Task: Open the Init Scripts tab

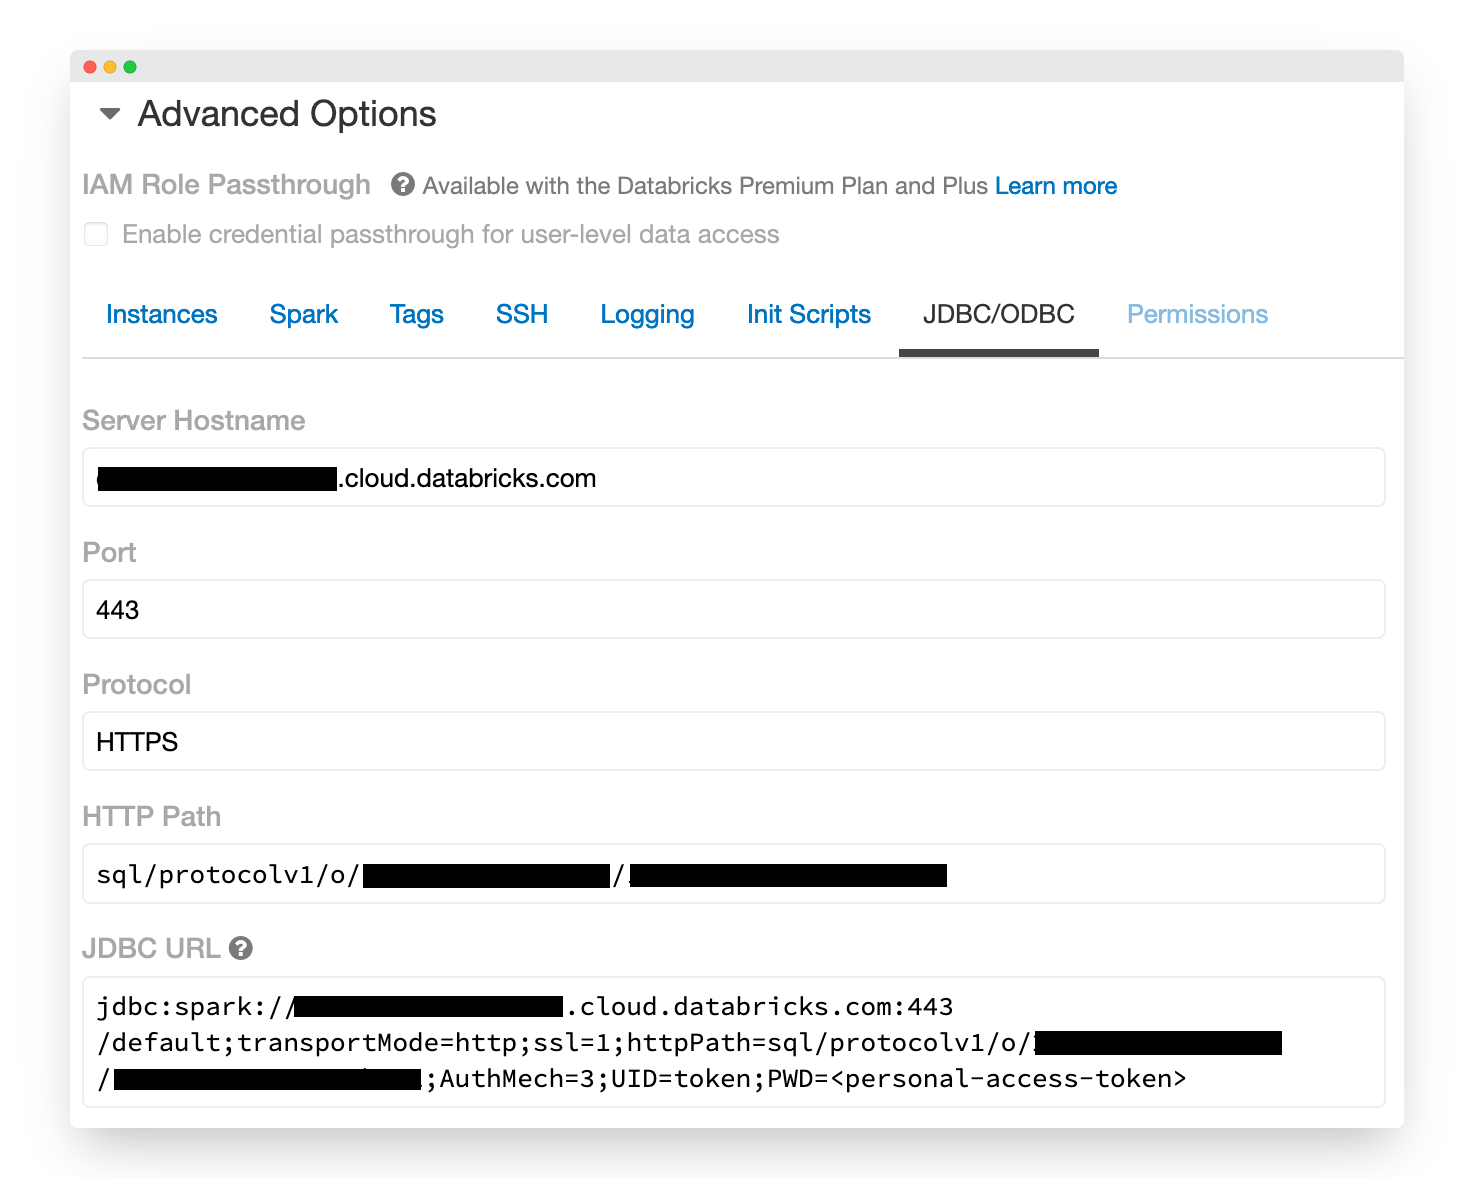Action: (808, 314)
